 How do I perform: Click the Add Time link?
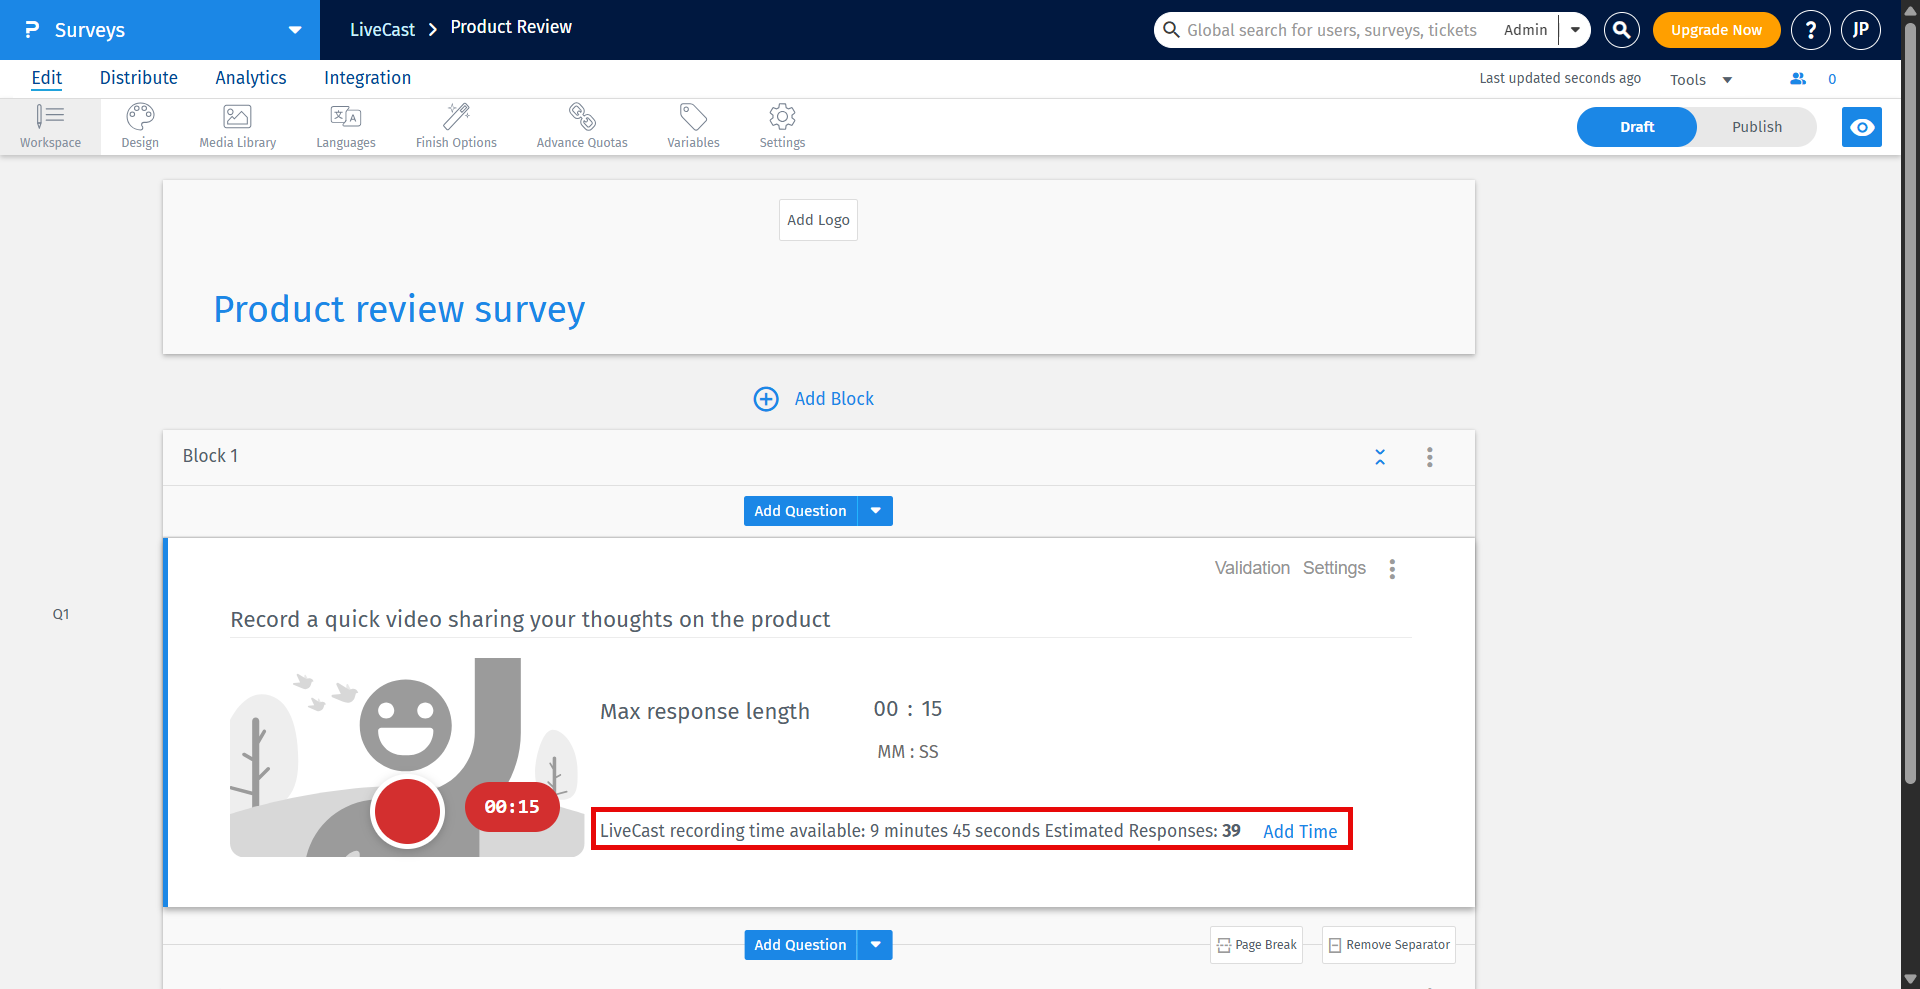[x=1299, y=831]
